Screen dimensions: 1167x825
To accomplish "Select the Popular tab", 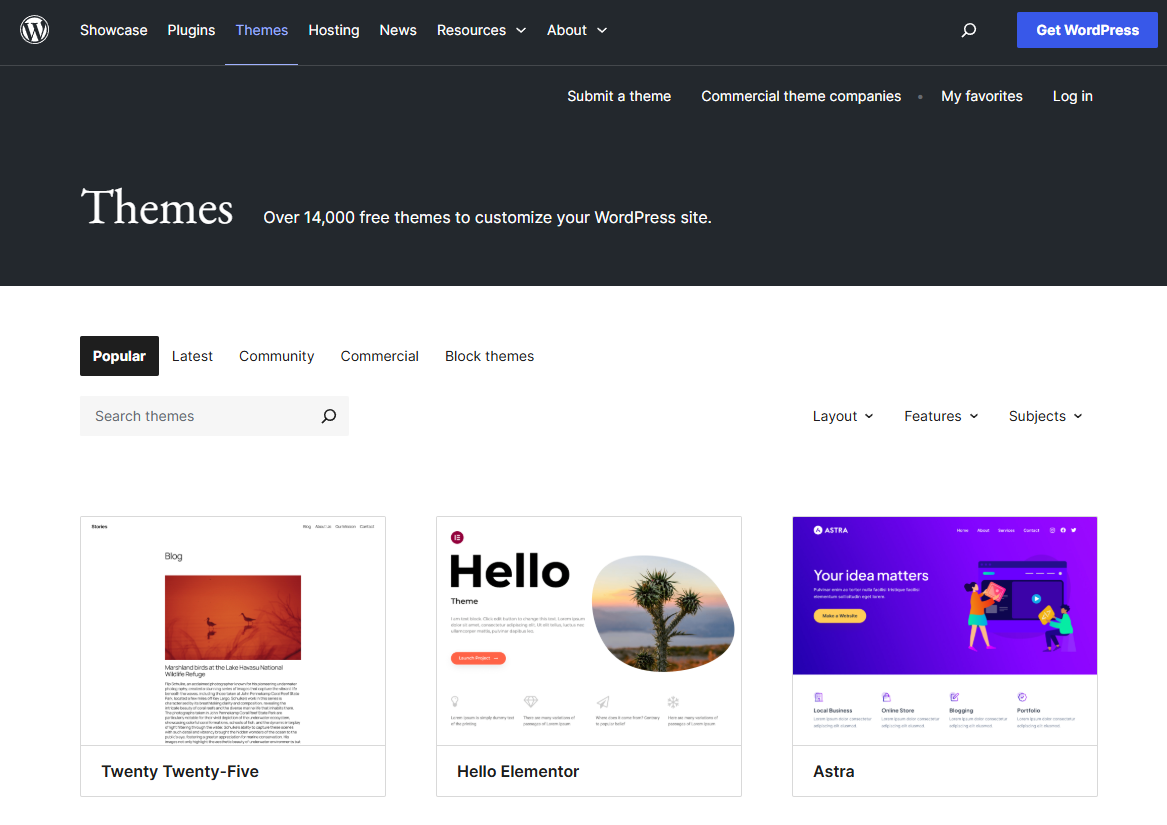I will click(x=119, y=356).
